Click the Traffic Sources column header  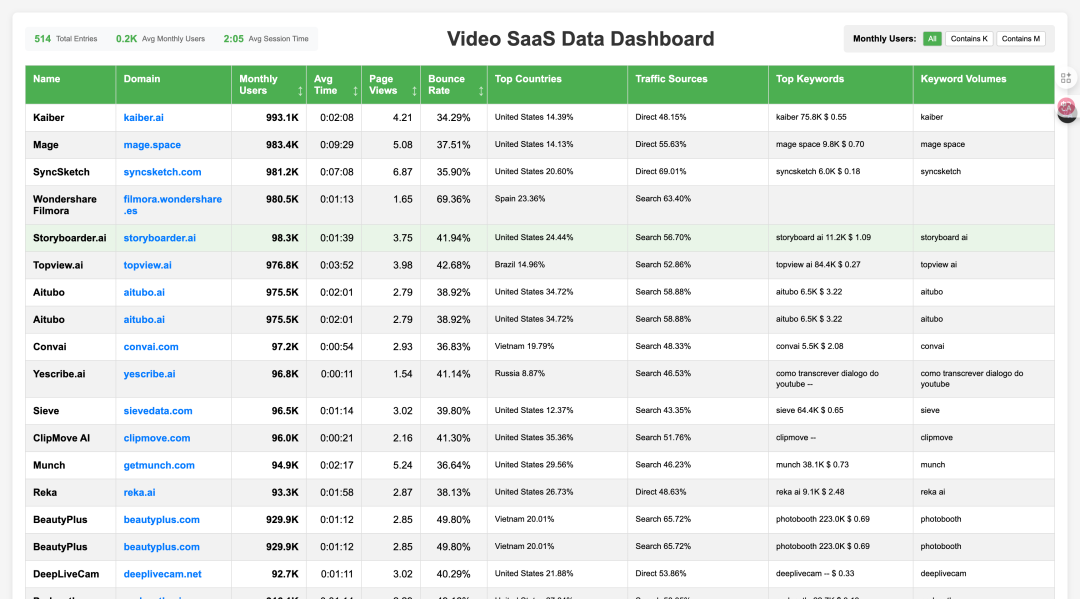coord(698,85)
